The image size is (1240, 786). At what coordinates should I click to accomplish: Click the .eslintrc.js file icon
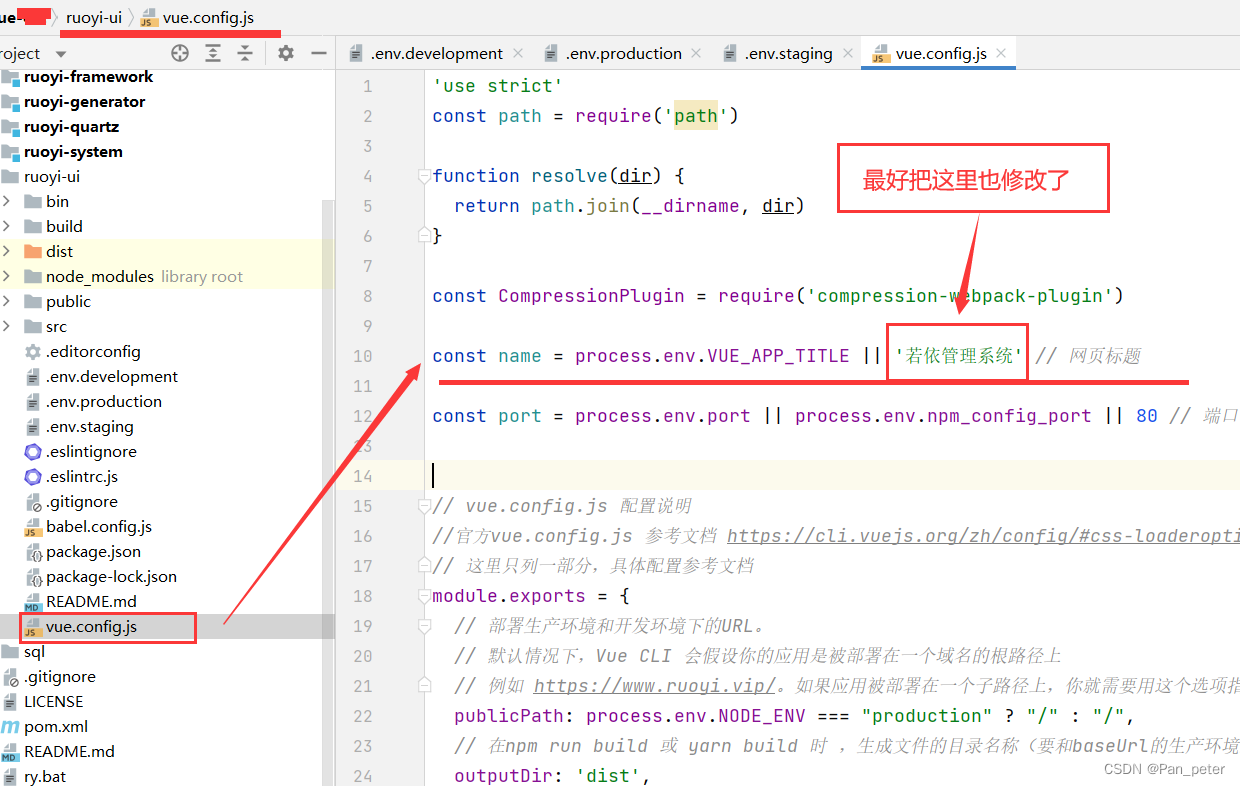click(32, 476)
